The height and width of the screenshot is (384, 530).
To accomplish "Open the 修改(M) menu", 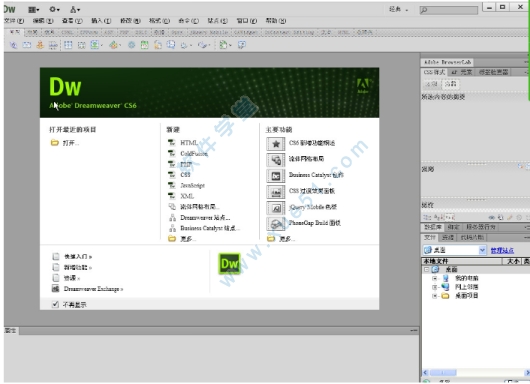I will click(130, 21).
